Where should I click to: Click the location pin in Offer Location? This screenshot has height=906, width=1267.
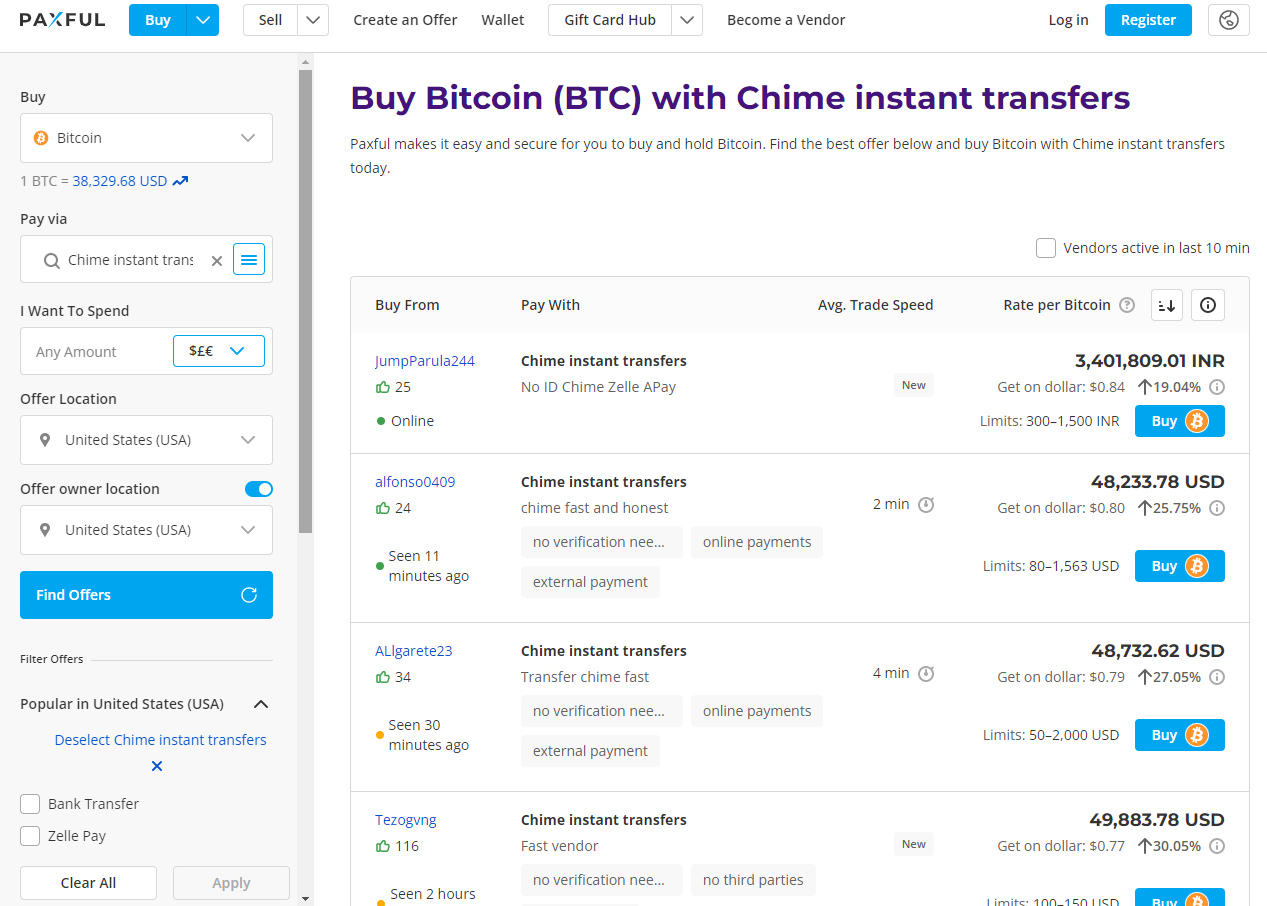pyautogui.click(x=45, y=440)
